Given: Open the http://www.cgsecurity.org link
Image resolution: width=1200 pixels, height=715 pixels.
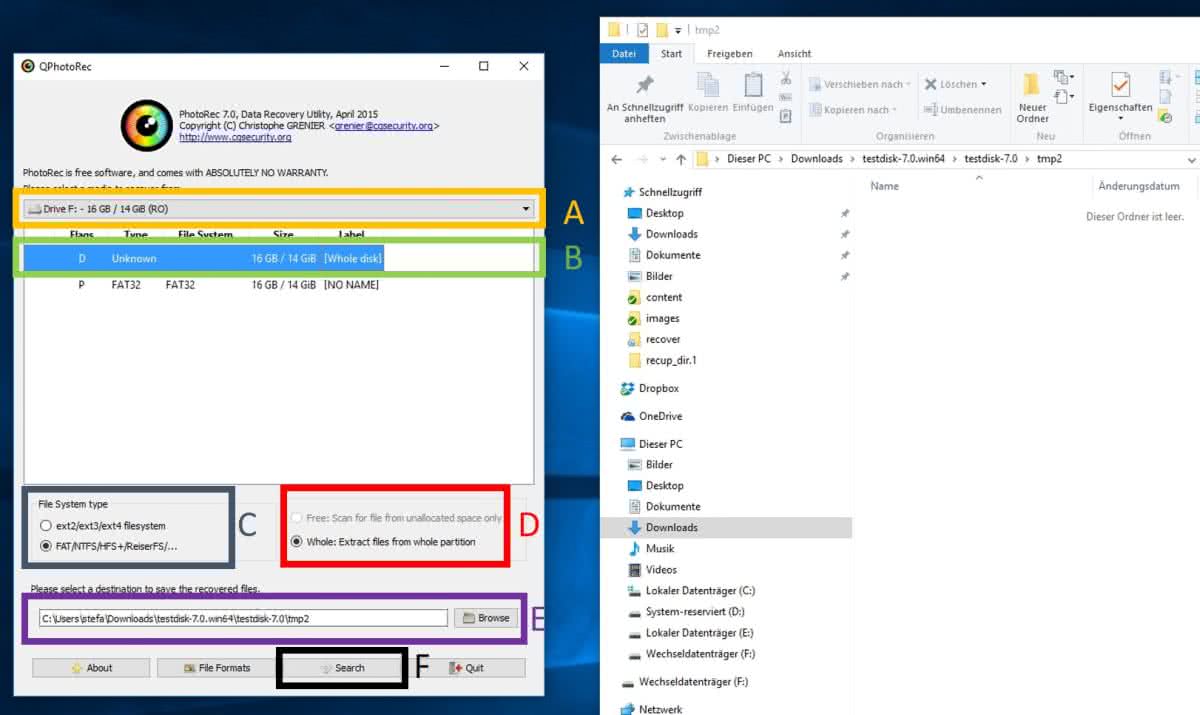Looking at the screenshot, I should coord(235,137).
